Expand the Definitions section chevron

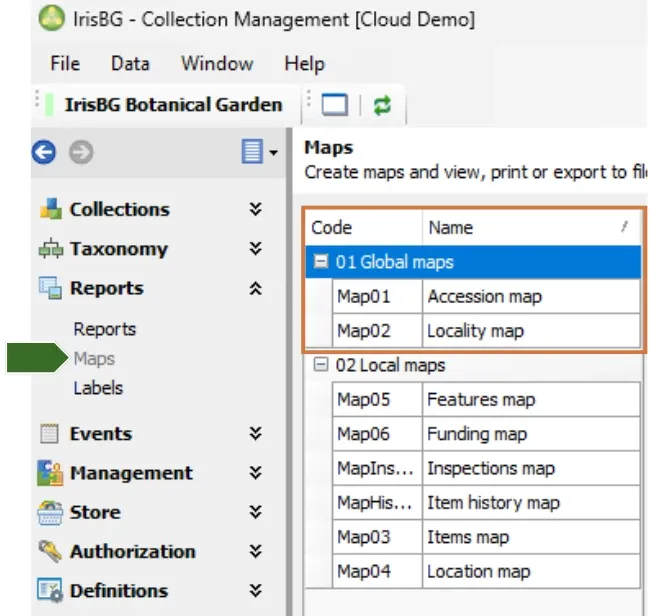click(x=256, y=590)
